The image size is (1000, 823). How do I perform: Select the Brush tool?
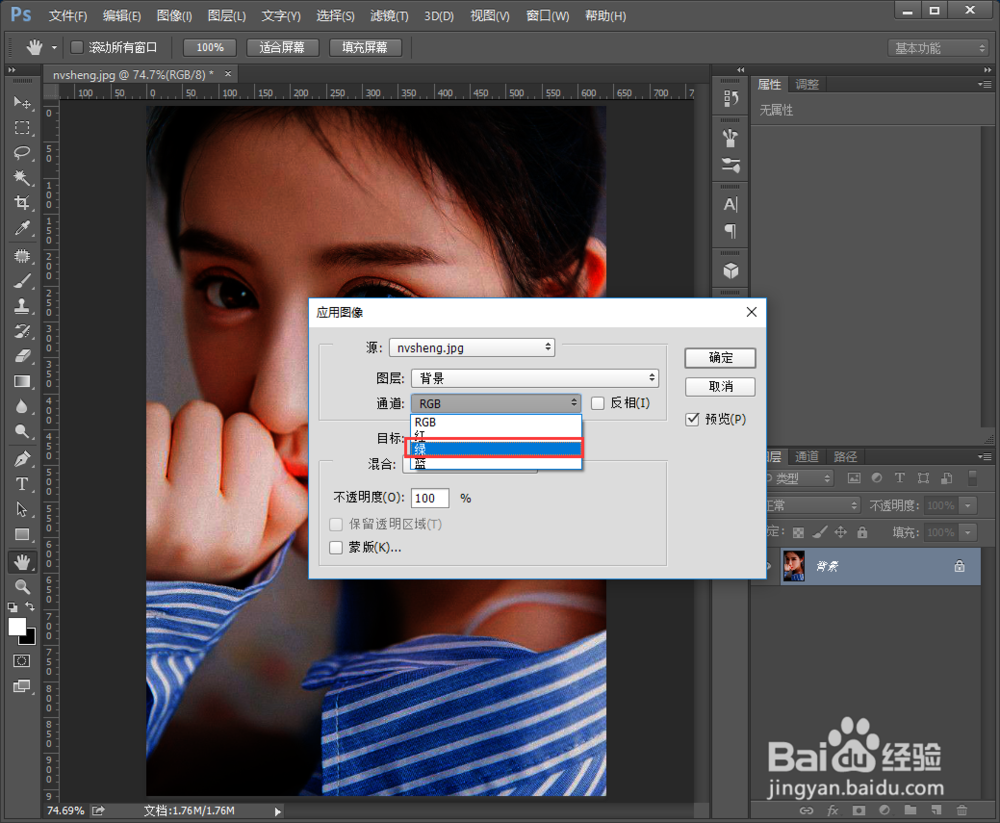[22, 281]
